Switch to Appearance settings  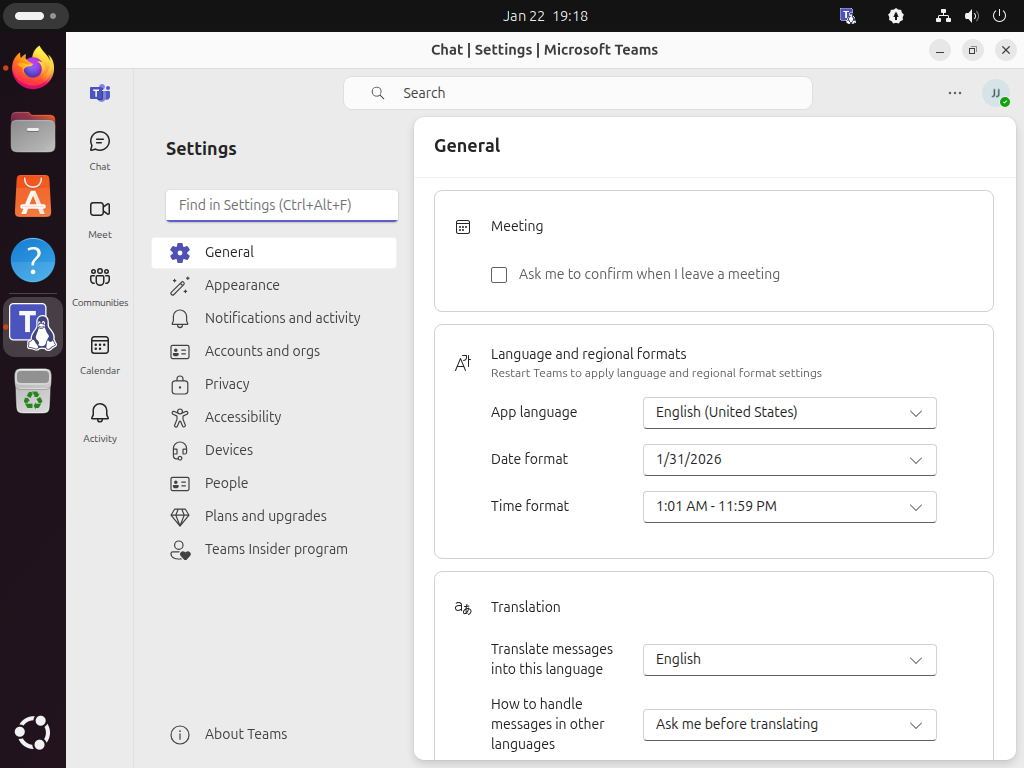[243, 285]
